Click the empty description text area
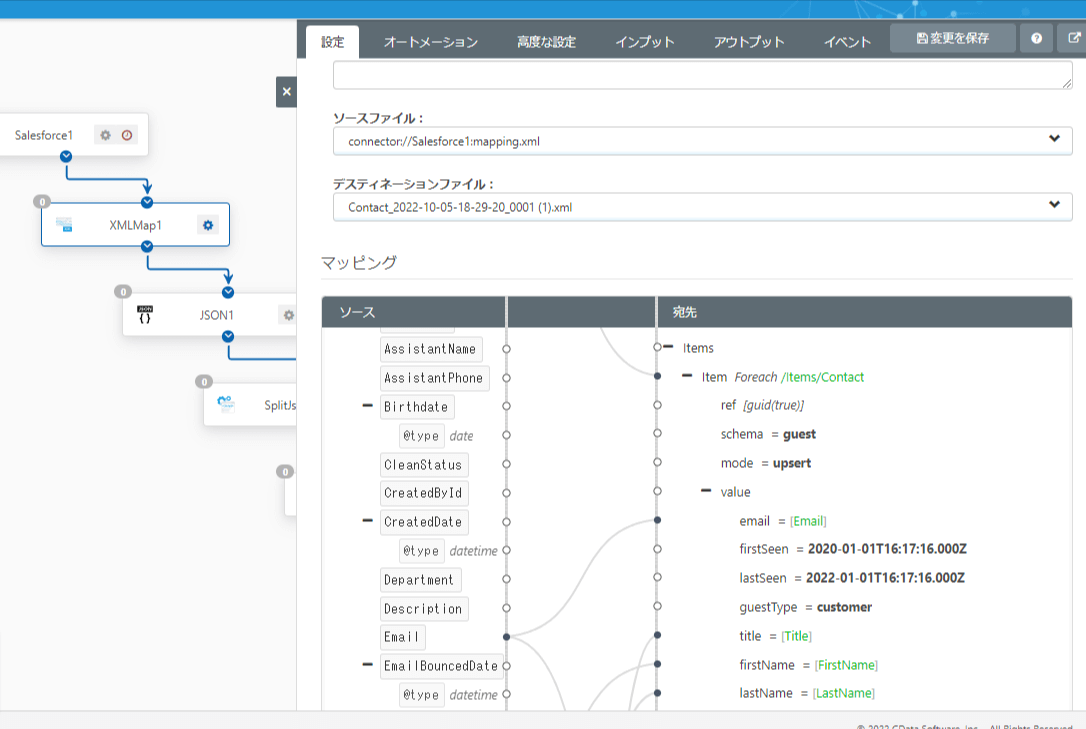The height and width of the screenshot is (729, 1086). (702, 75)
